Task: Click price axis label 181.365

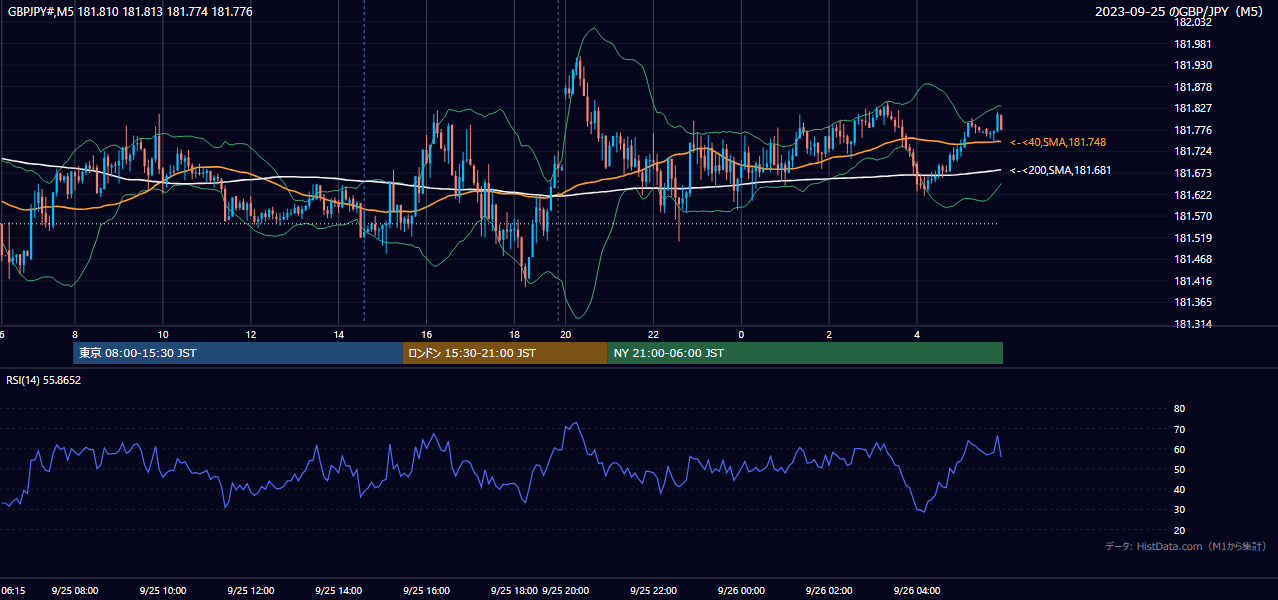Action: (1194, 302)
